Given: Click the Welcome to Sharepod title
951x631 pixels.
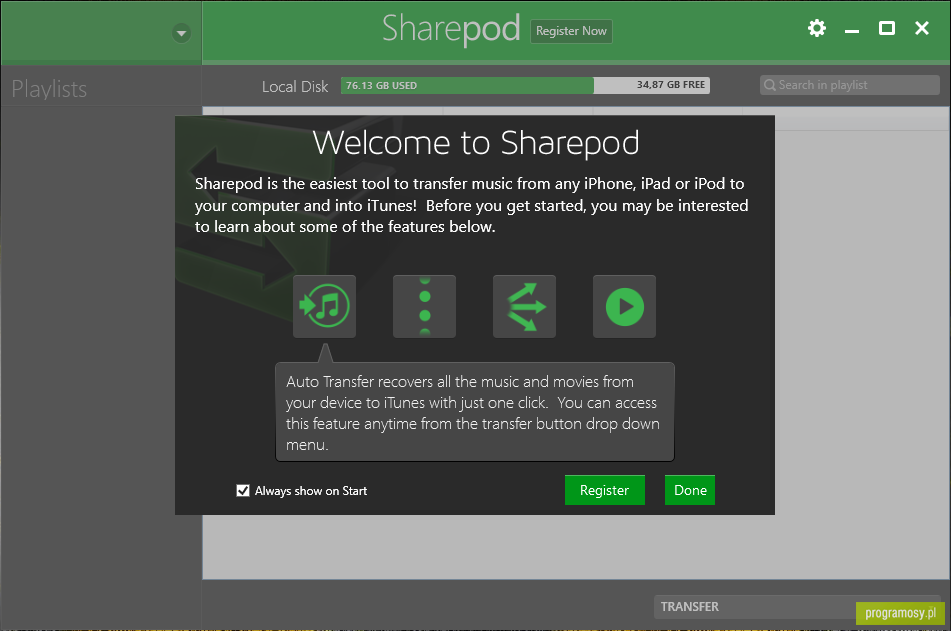Looking at the screenshot, I should (x=476, y=143).
